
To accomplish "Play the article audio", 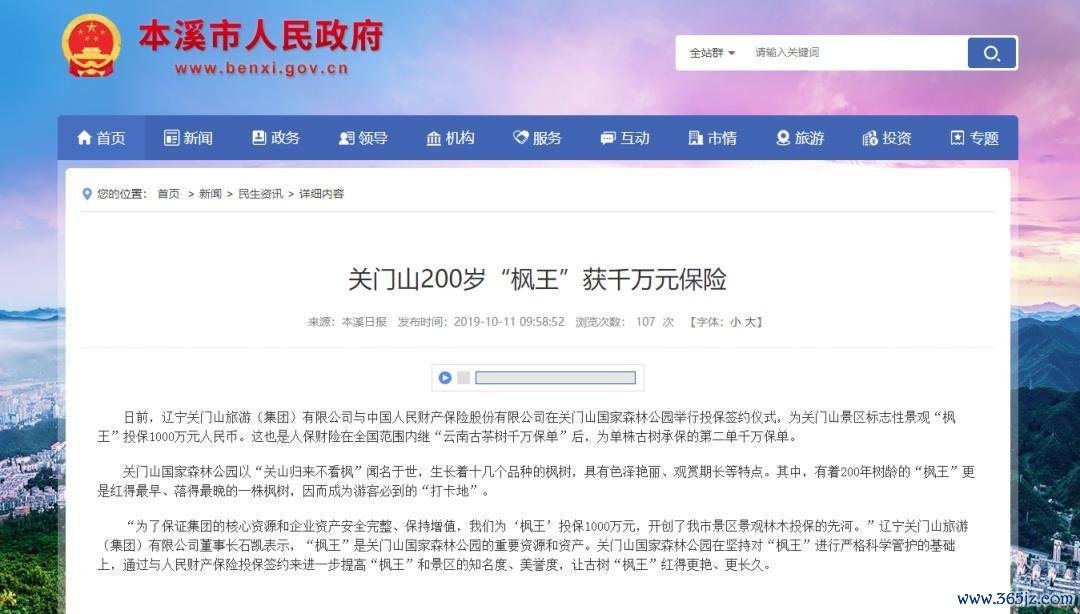I will (x=445, y=378).
